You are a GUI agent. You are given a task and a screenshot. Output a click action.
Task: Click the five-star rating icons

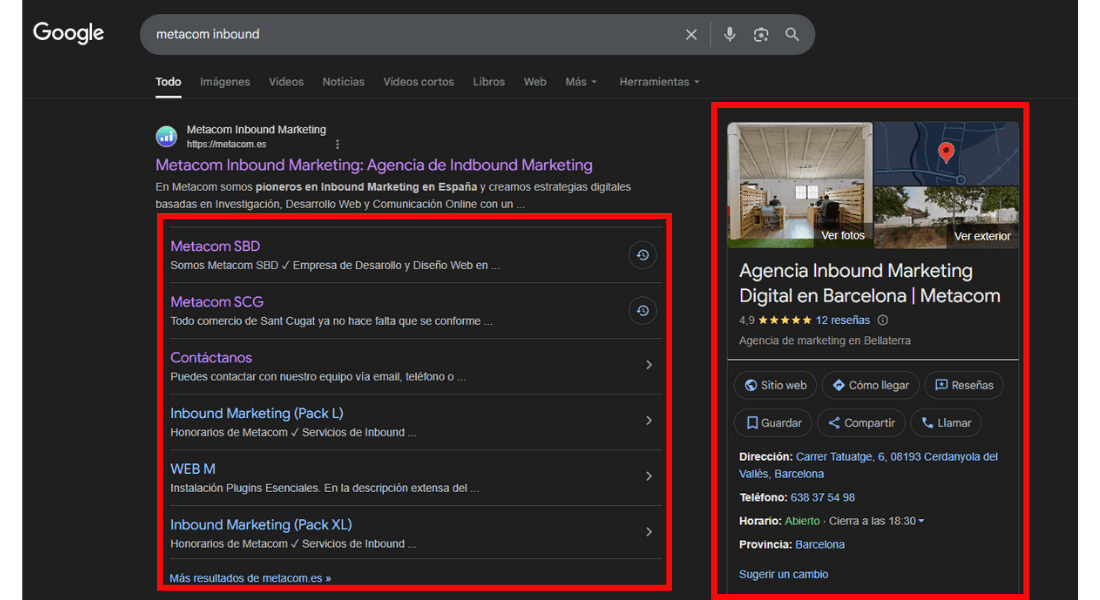pos(784,320)
